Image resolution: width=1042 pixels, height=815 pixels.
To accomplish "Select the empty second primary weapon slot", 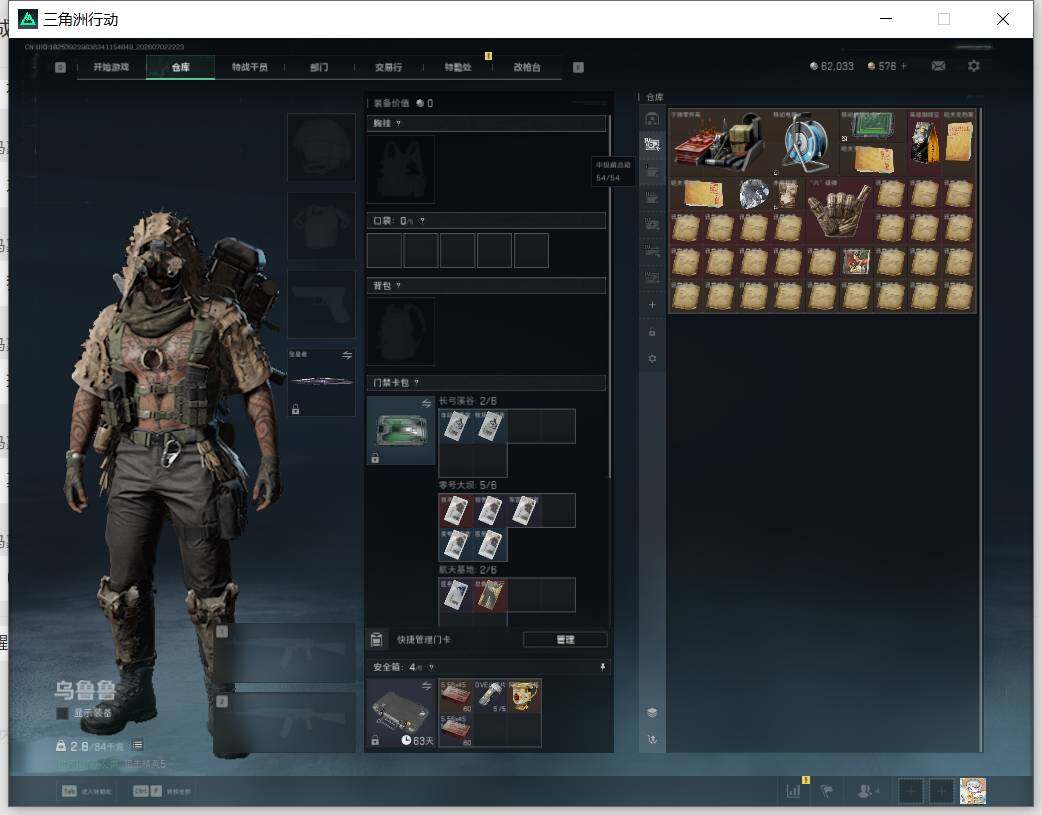I will pos(286,723).
